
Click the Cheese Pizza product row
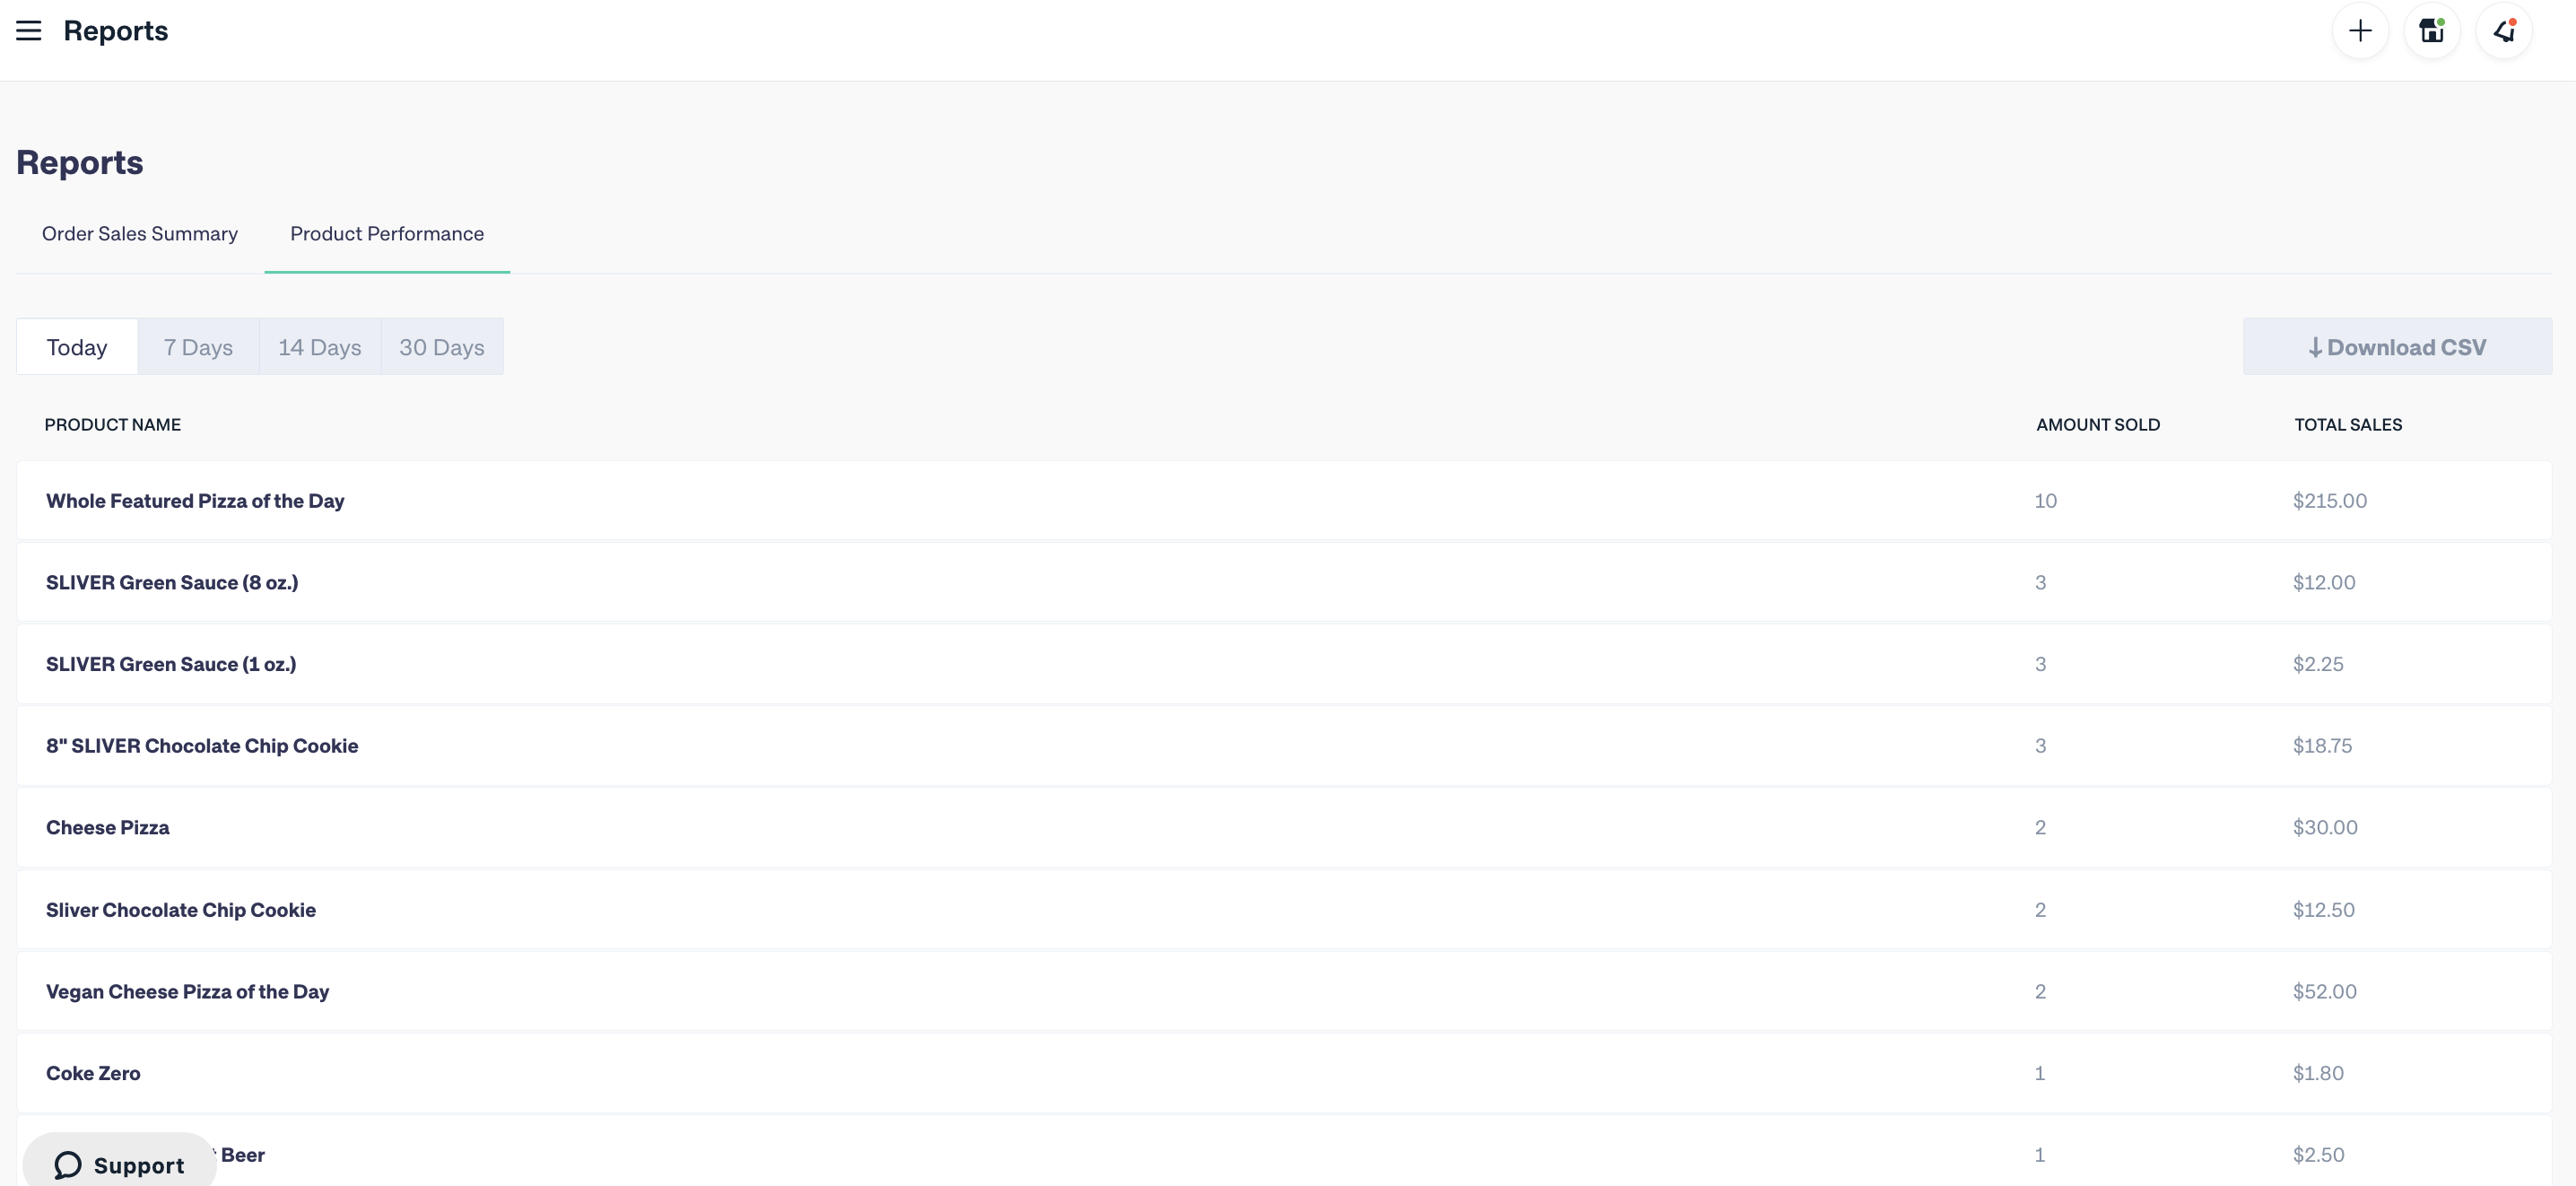click(x=1284, y=828)
